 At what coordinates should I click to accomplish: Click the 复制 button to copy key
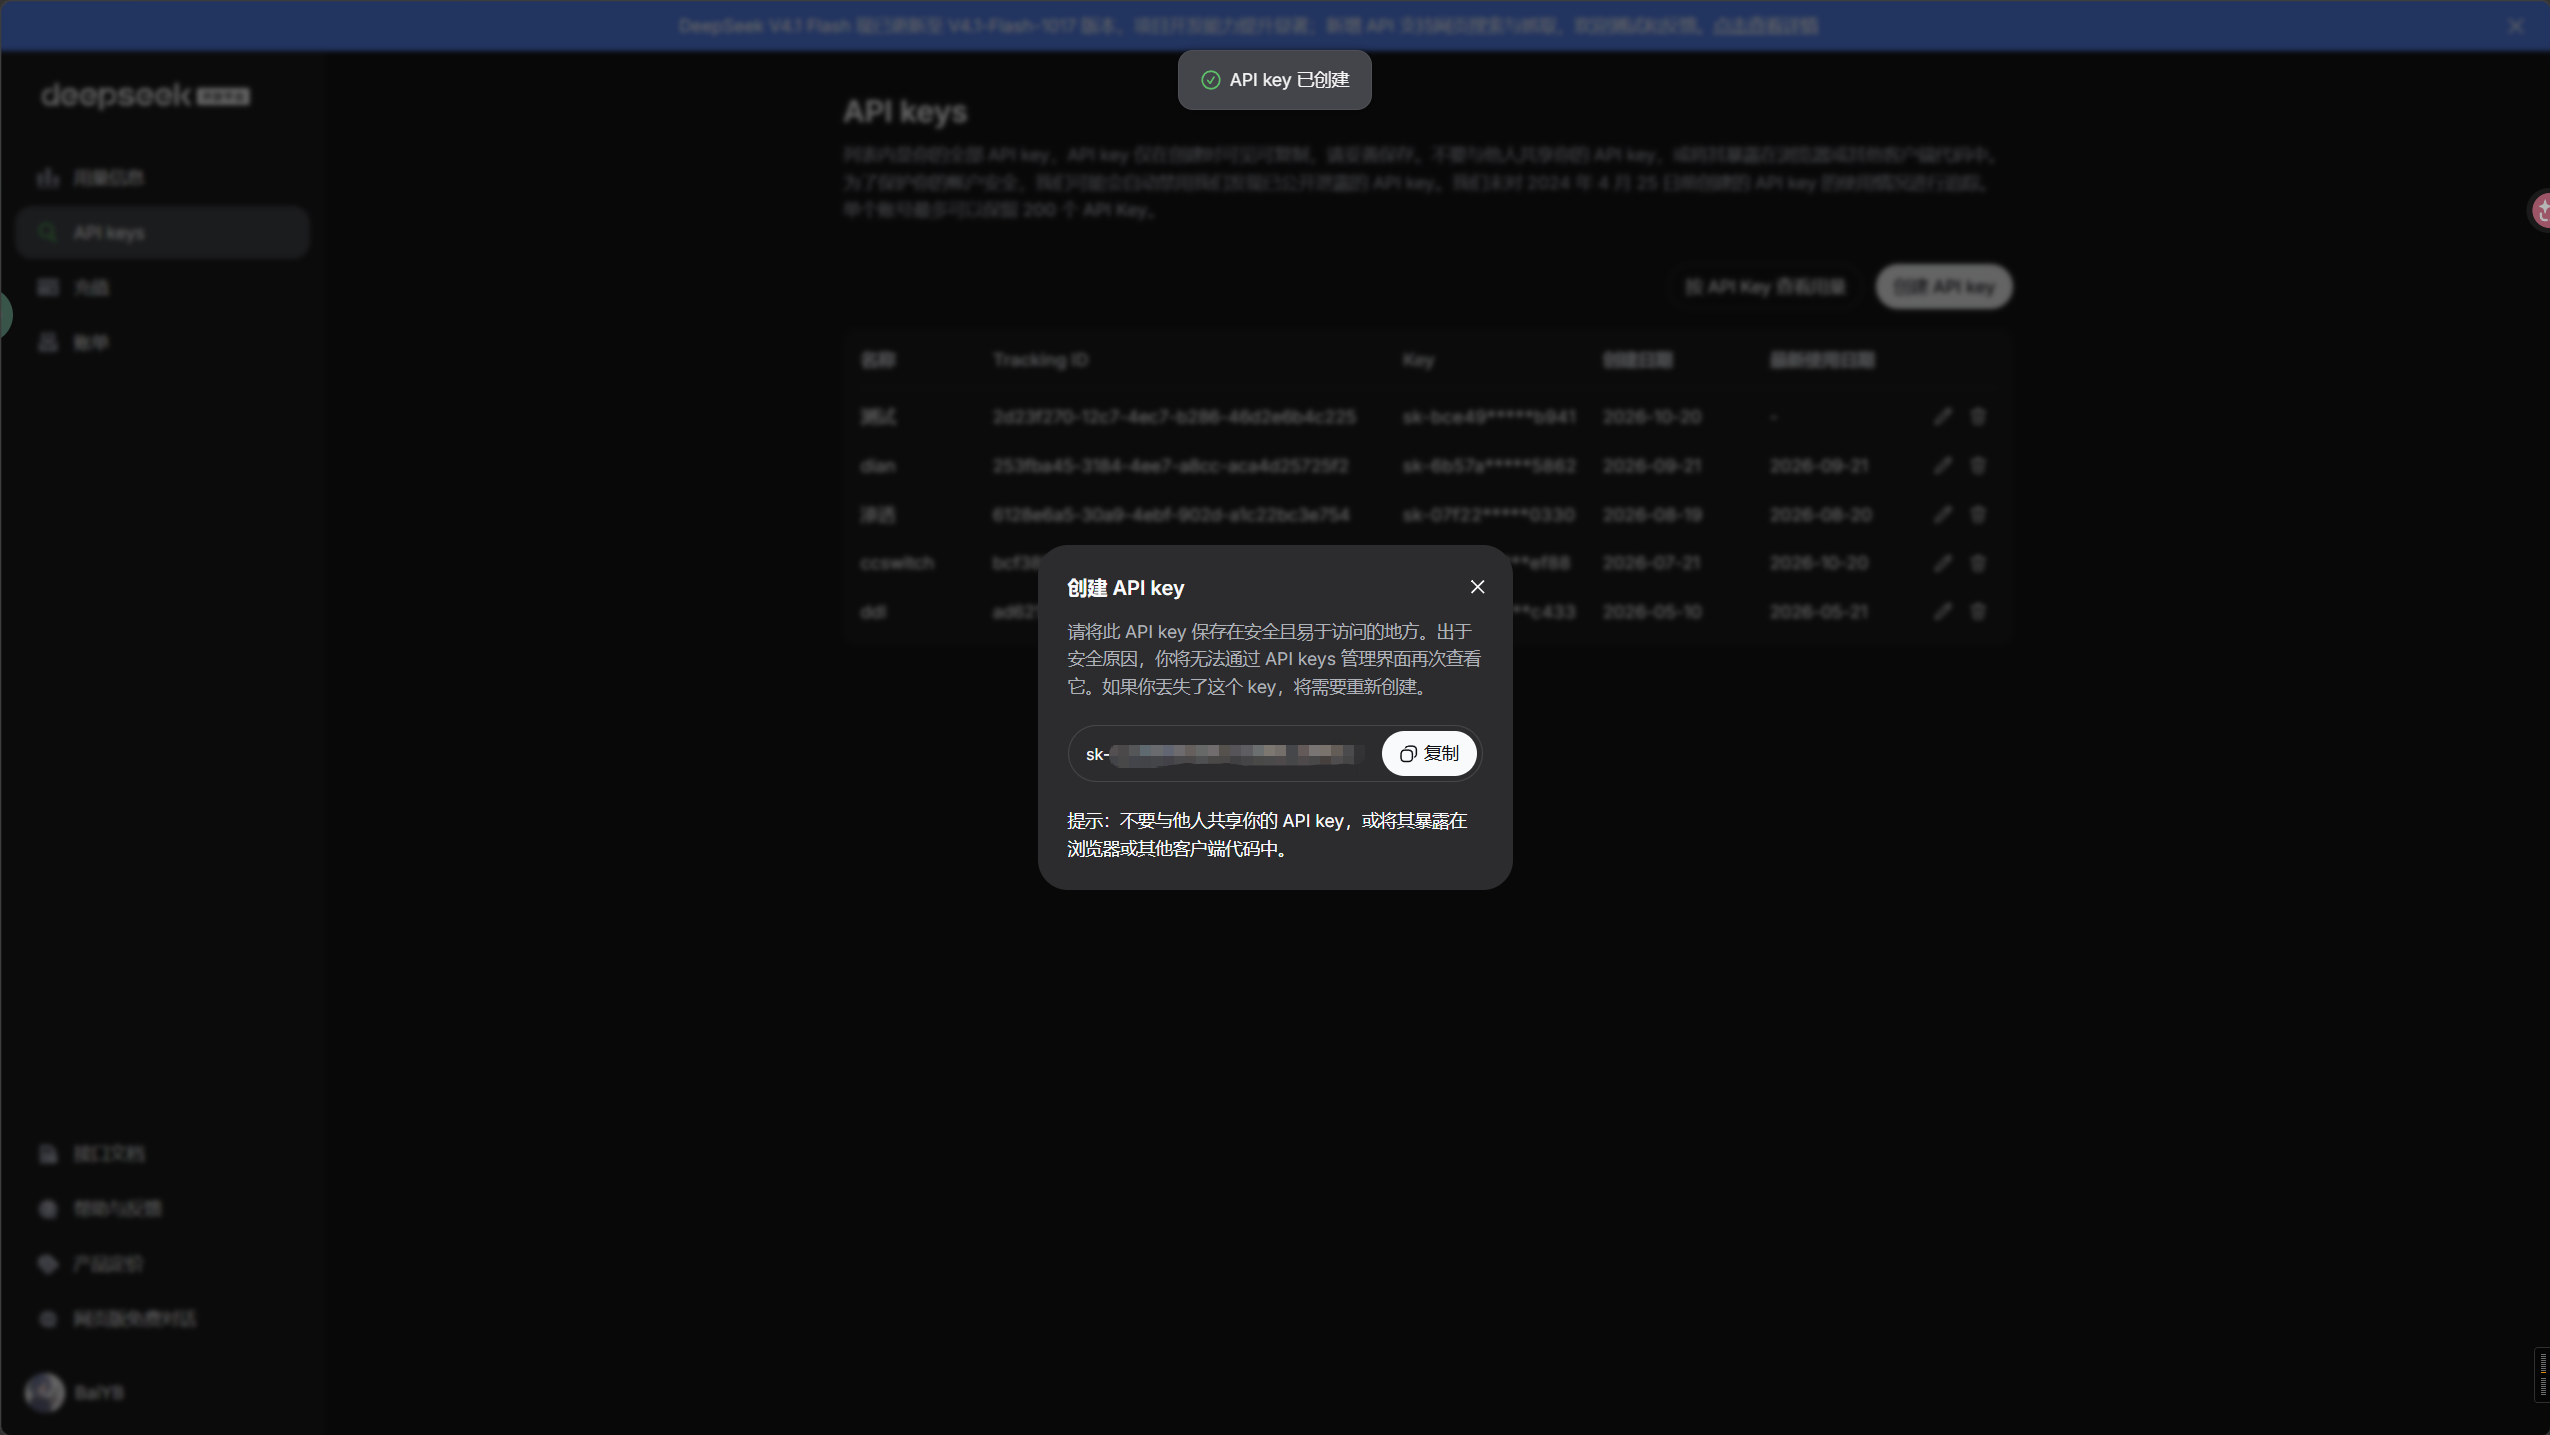[1429, 753]
